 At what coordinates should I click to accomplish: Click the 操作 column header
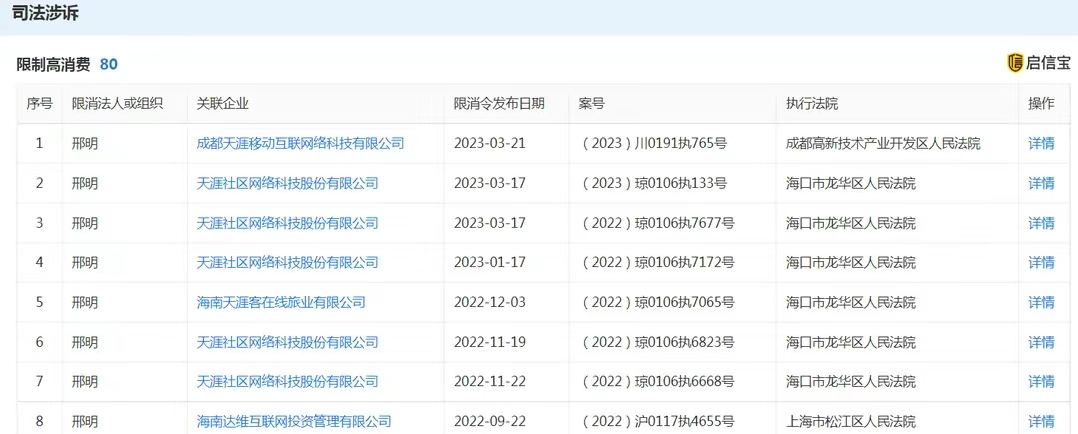coord(1041,104)
